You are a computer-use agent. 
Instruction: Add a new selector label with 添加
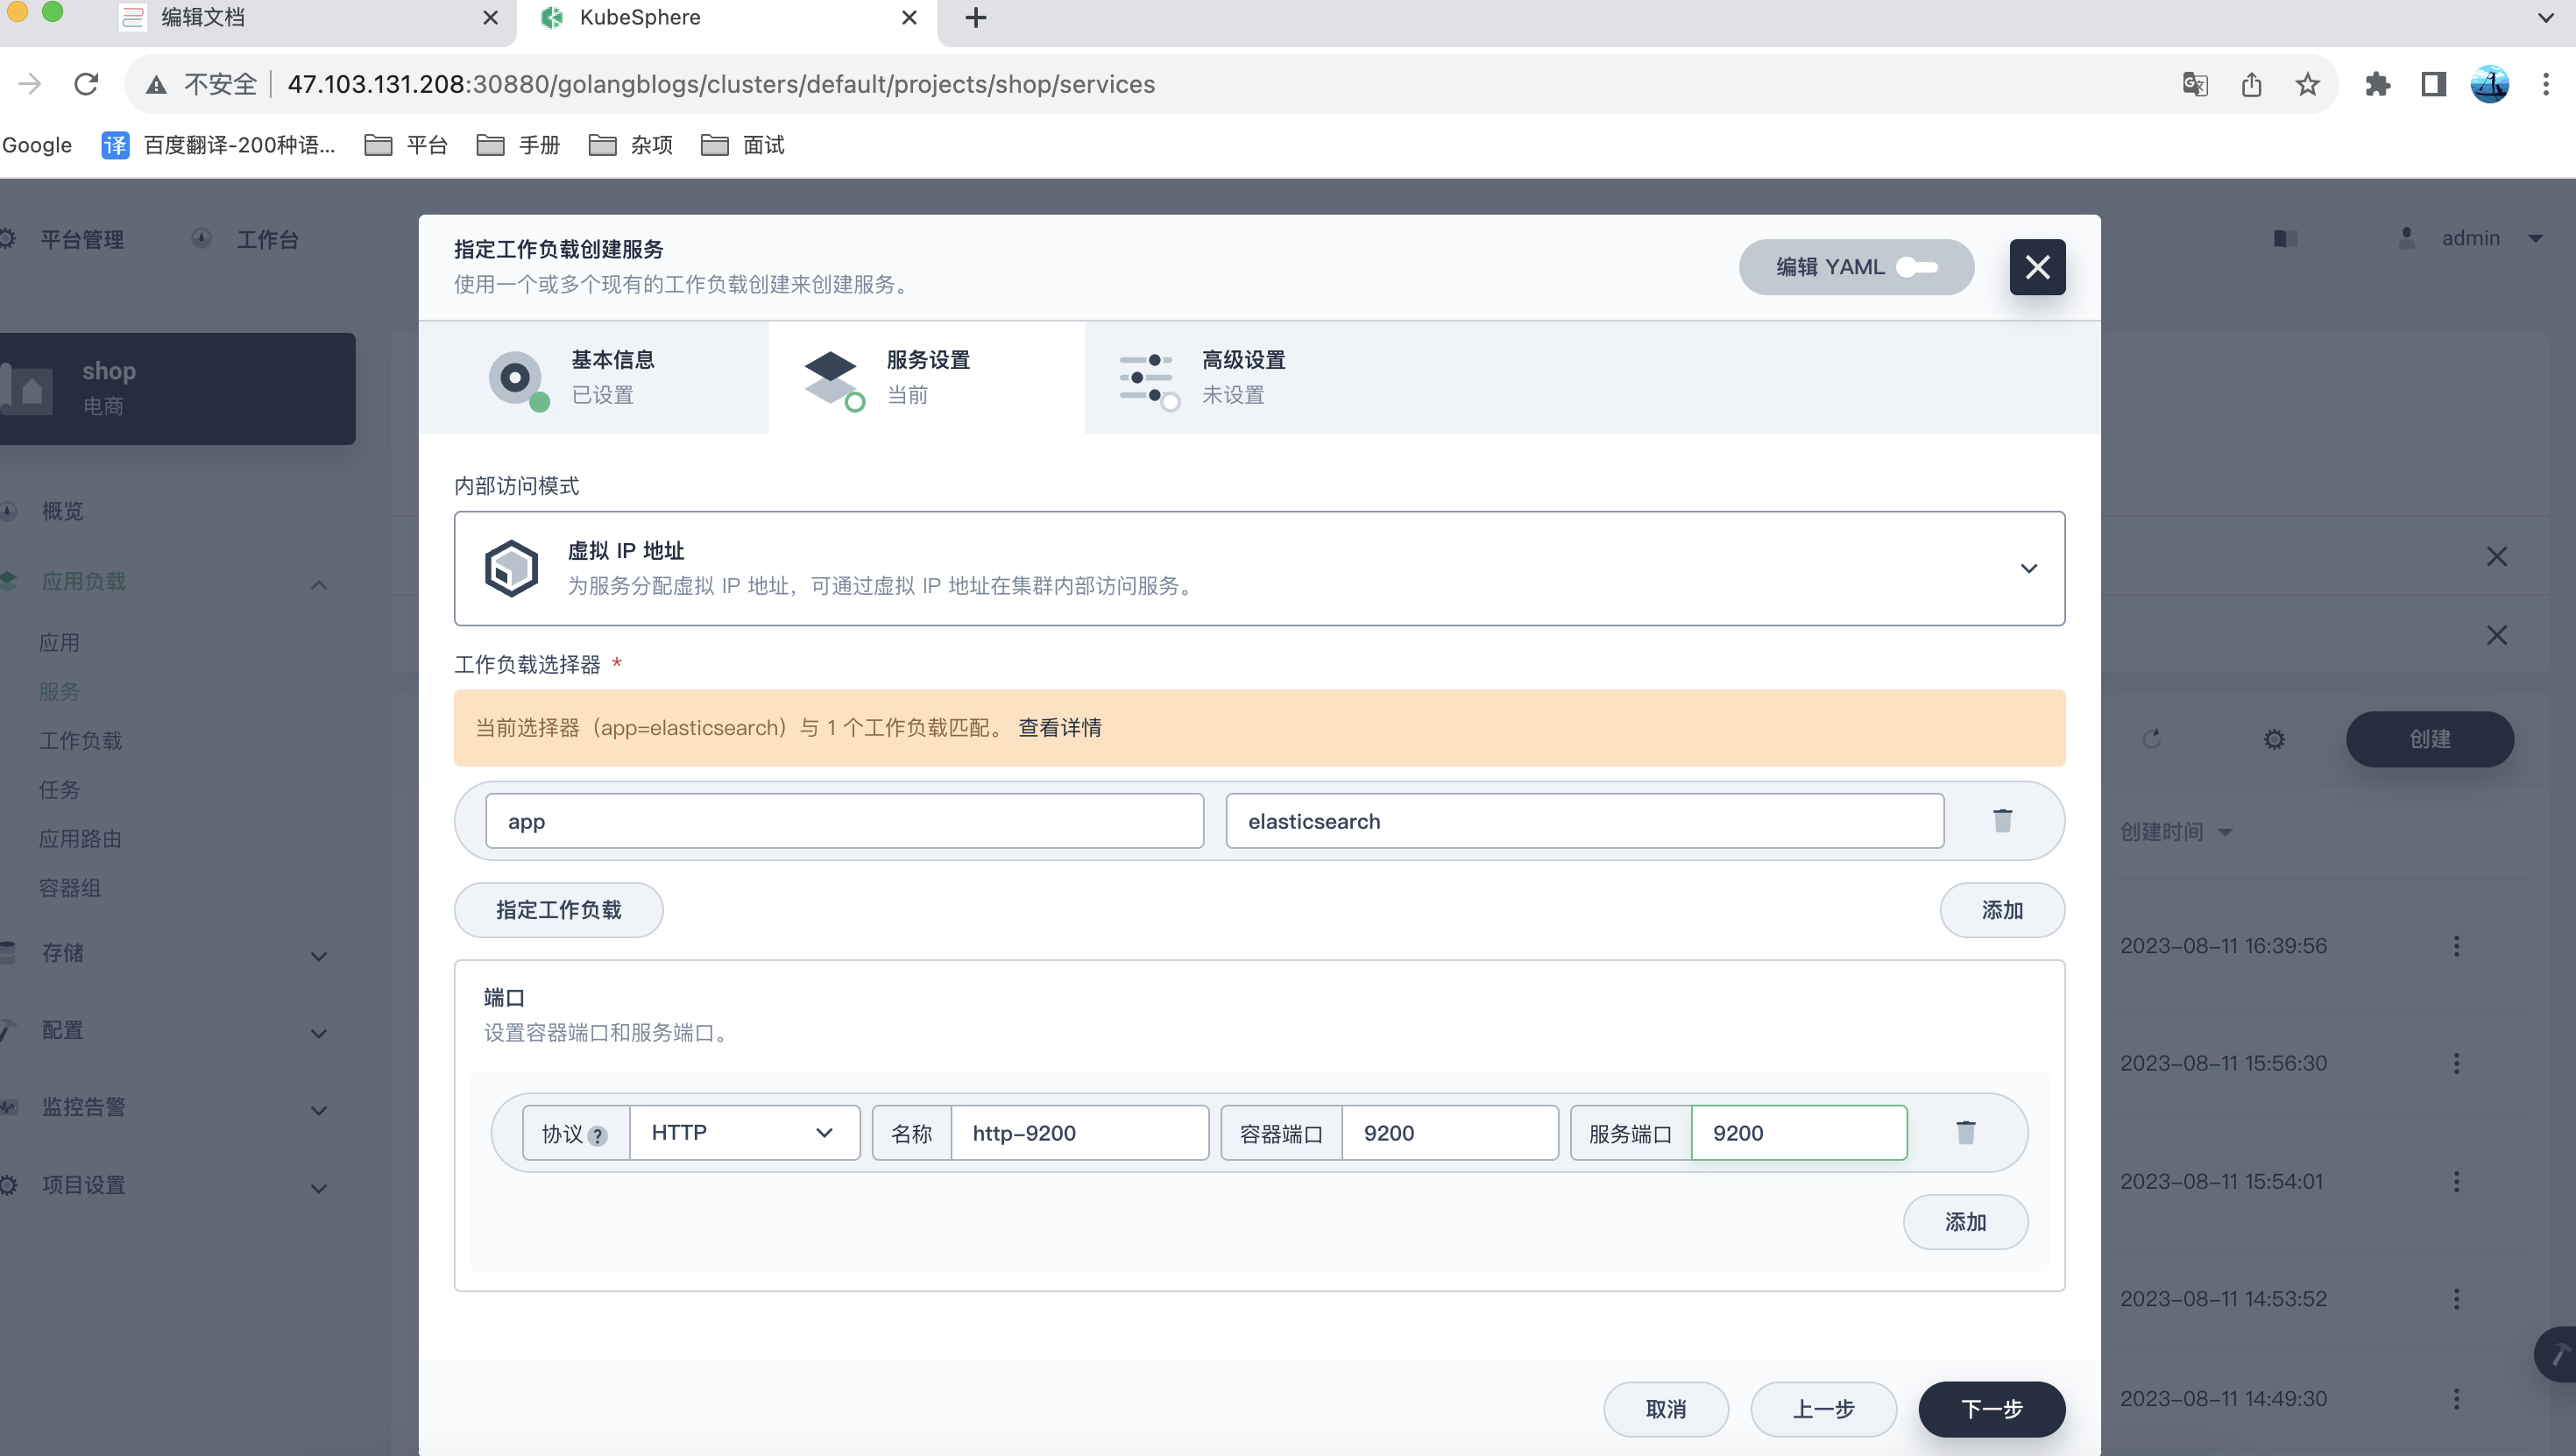pos(2002,909)
